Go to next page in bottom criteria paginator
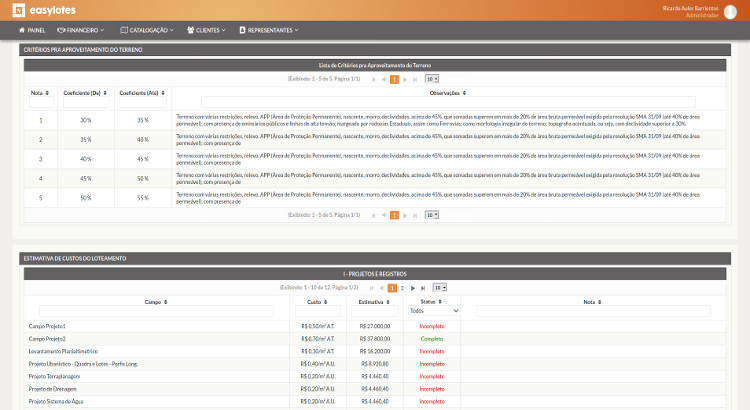 coord(405,215)
